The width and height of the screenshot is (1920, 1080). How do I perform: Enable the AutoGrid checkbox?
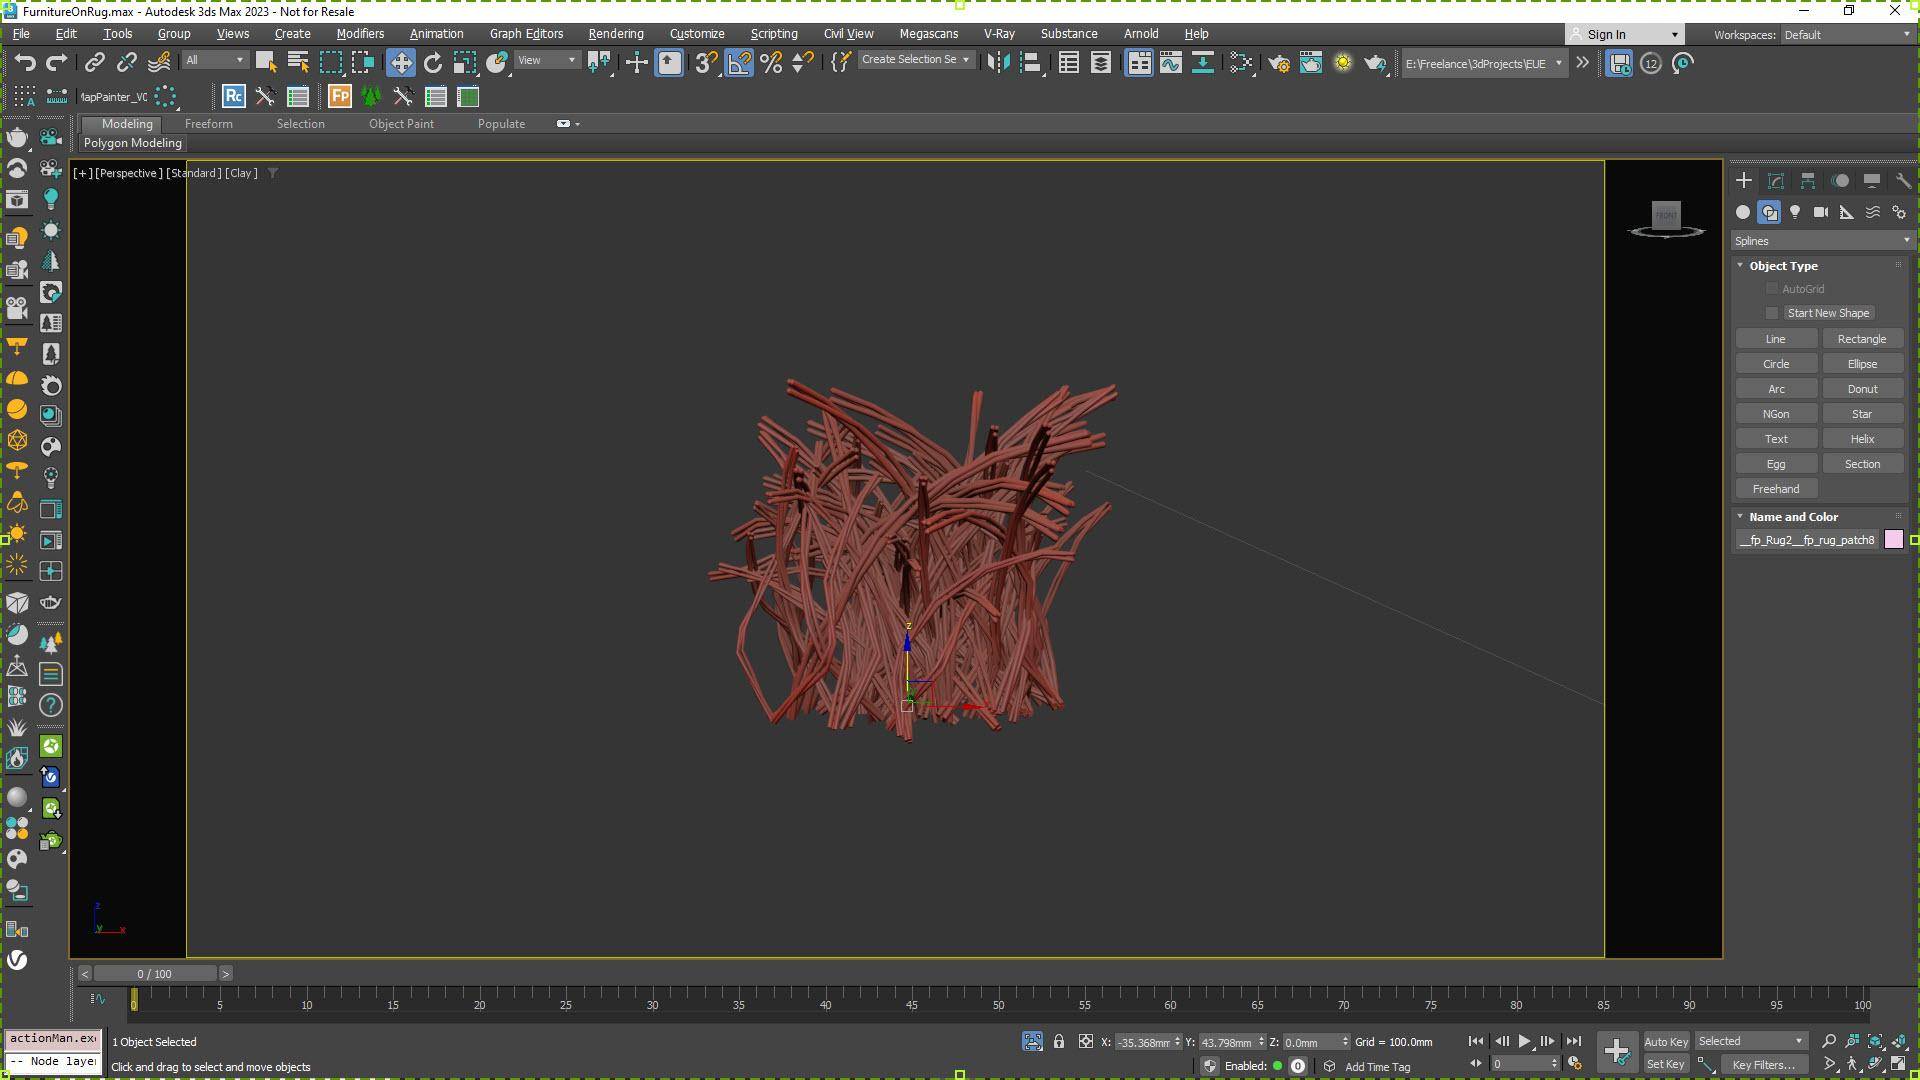(x=1772, y=289)
